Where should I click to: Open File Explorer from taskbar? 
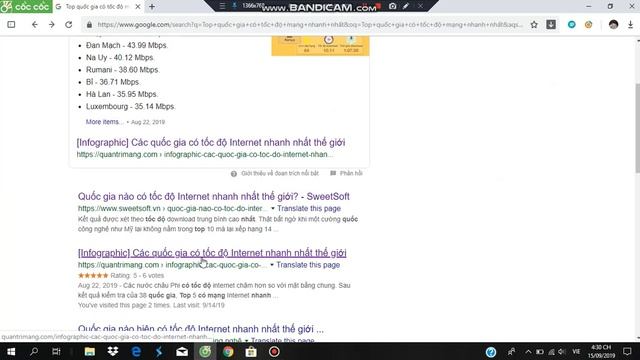90,351
